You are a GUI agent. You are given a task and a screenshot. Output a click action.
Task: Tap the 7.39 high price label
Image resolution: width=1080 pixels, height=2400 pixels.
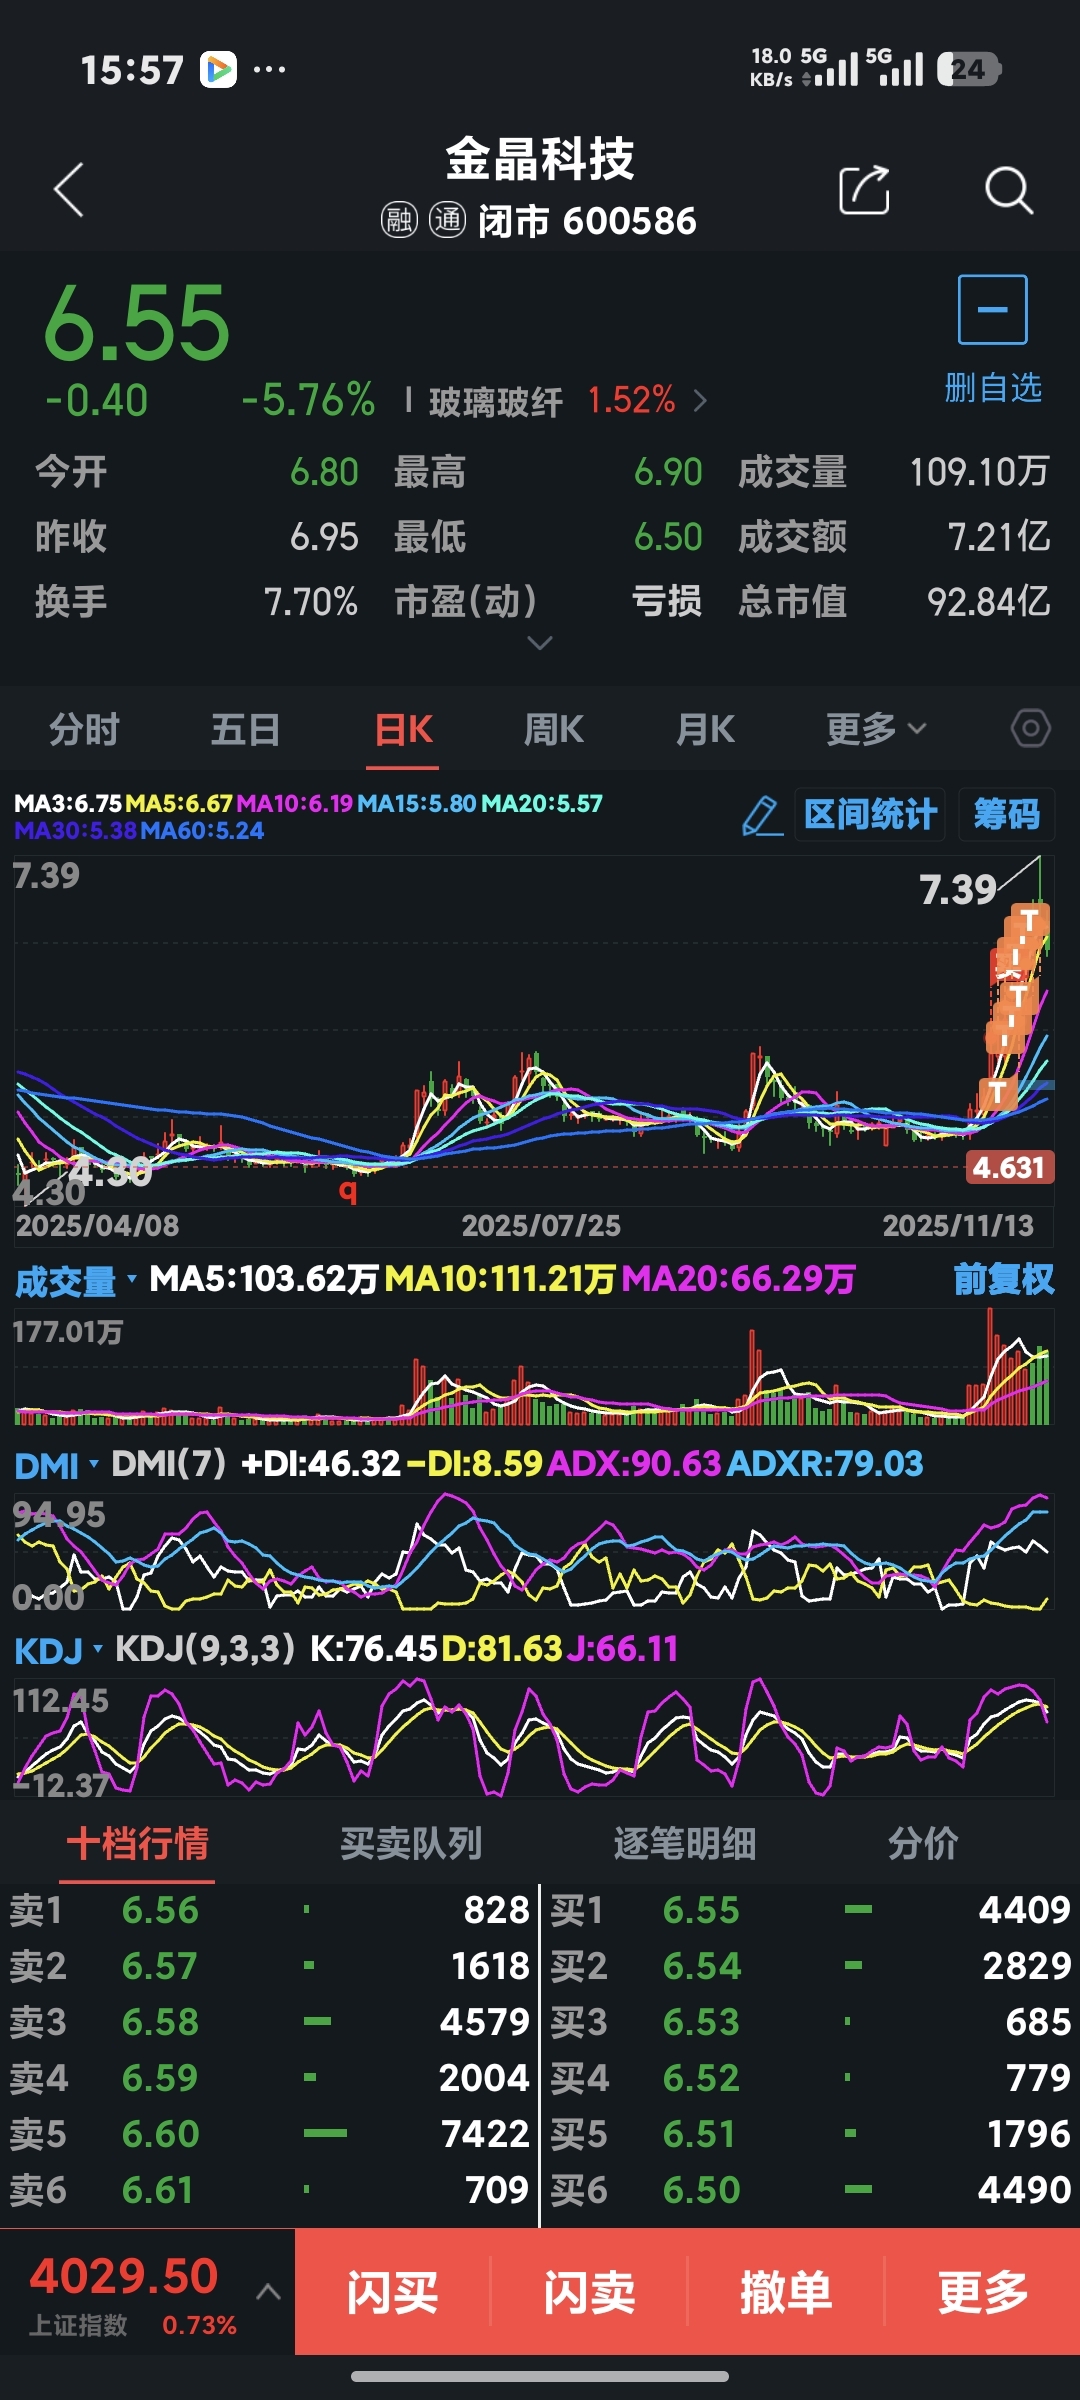958,889
